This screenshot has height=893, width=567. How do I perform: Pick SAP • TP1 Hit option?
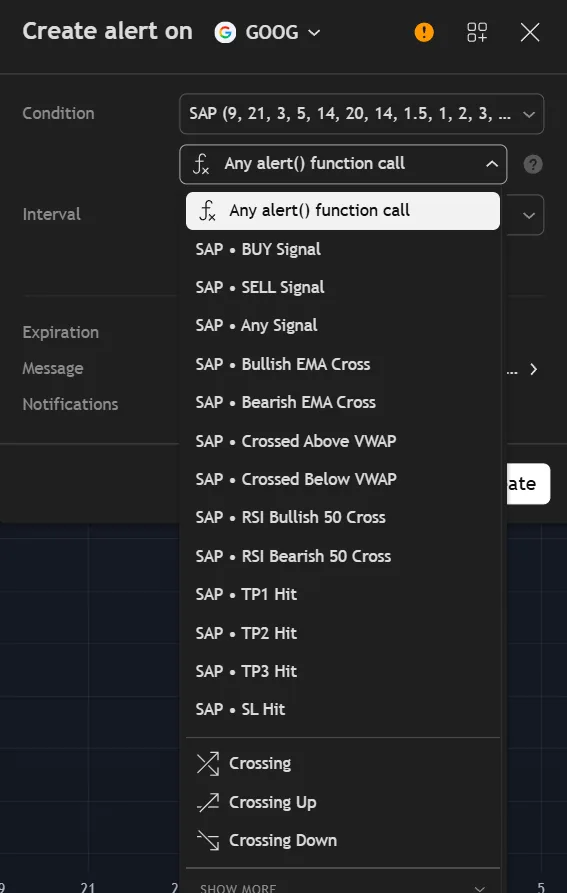click(343, 595)
